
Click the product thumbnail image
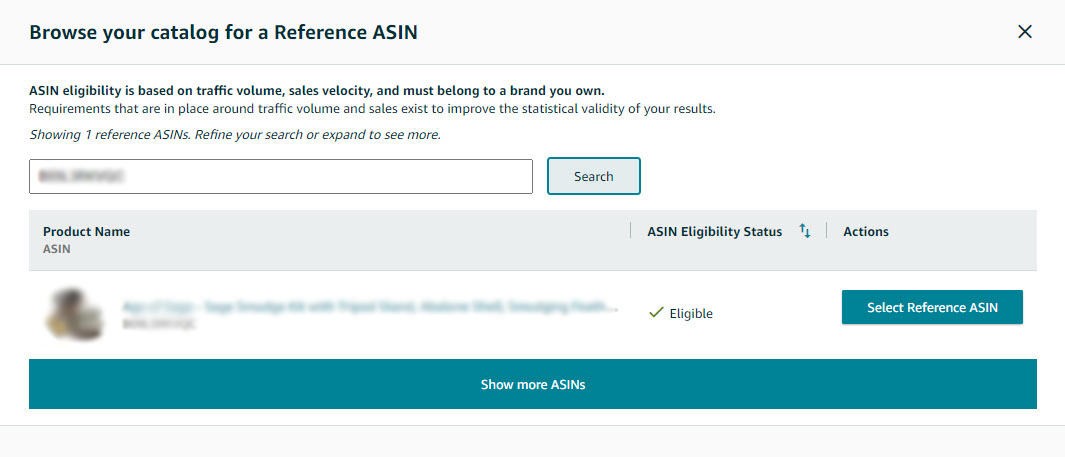[x=74, y=313]
